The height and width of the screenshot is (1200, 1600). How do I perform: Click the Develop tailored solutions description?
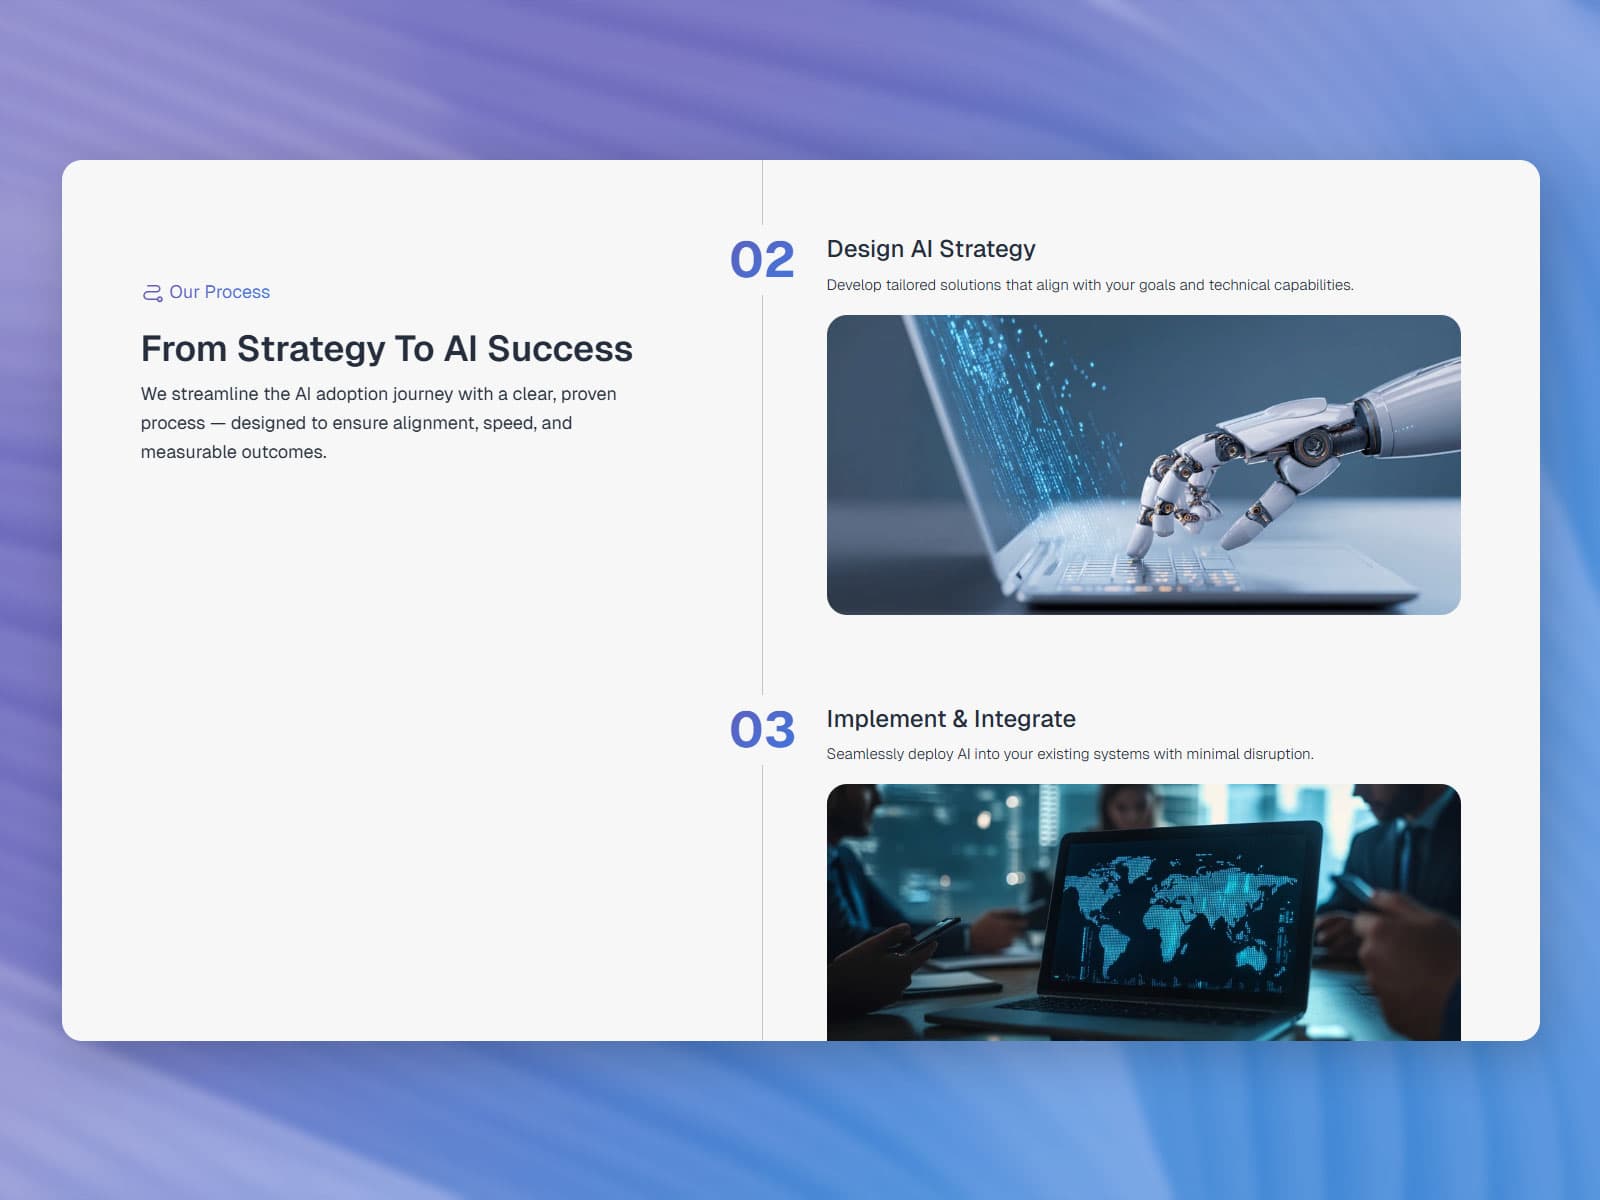[x=1089, y=285]
